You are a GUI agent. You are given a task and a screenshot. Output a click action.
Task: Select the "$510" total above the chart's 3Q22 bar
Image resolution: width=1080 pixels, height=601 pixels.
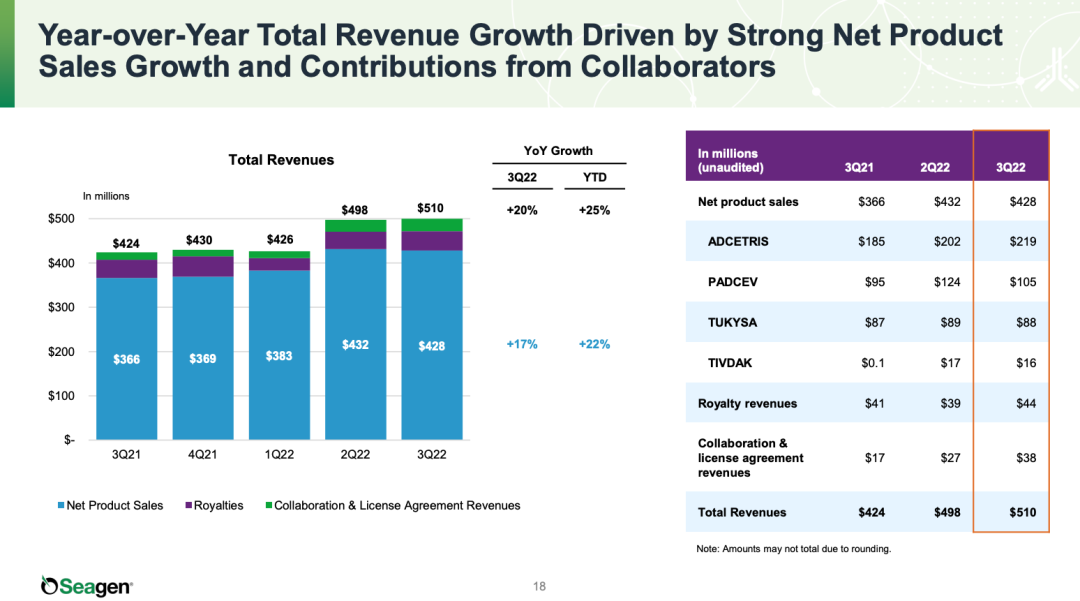click(430, 208)
